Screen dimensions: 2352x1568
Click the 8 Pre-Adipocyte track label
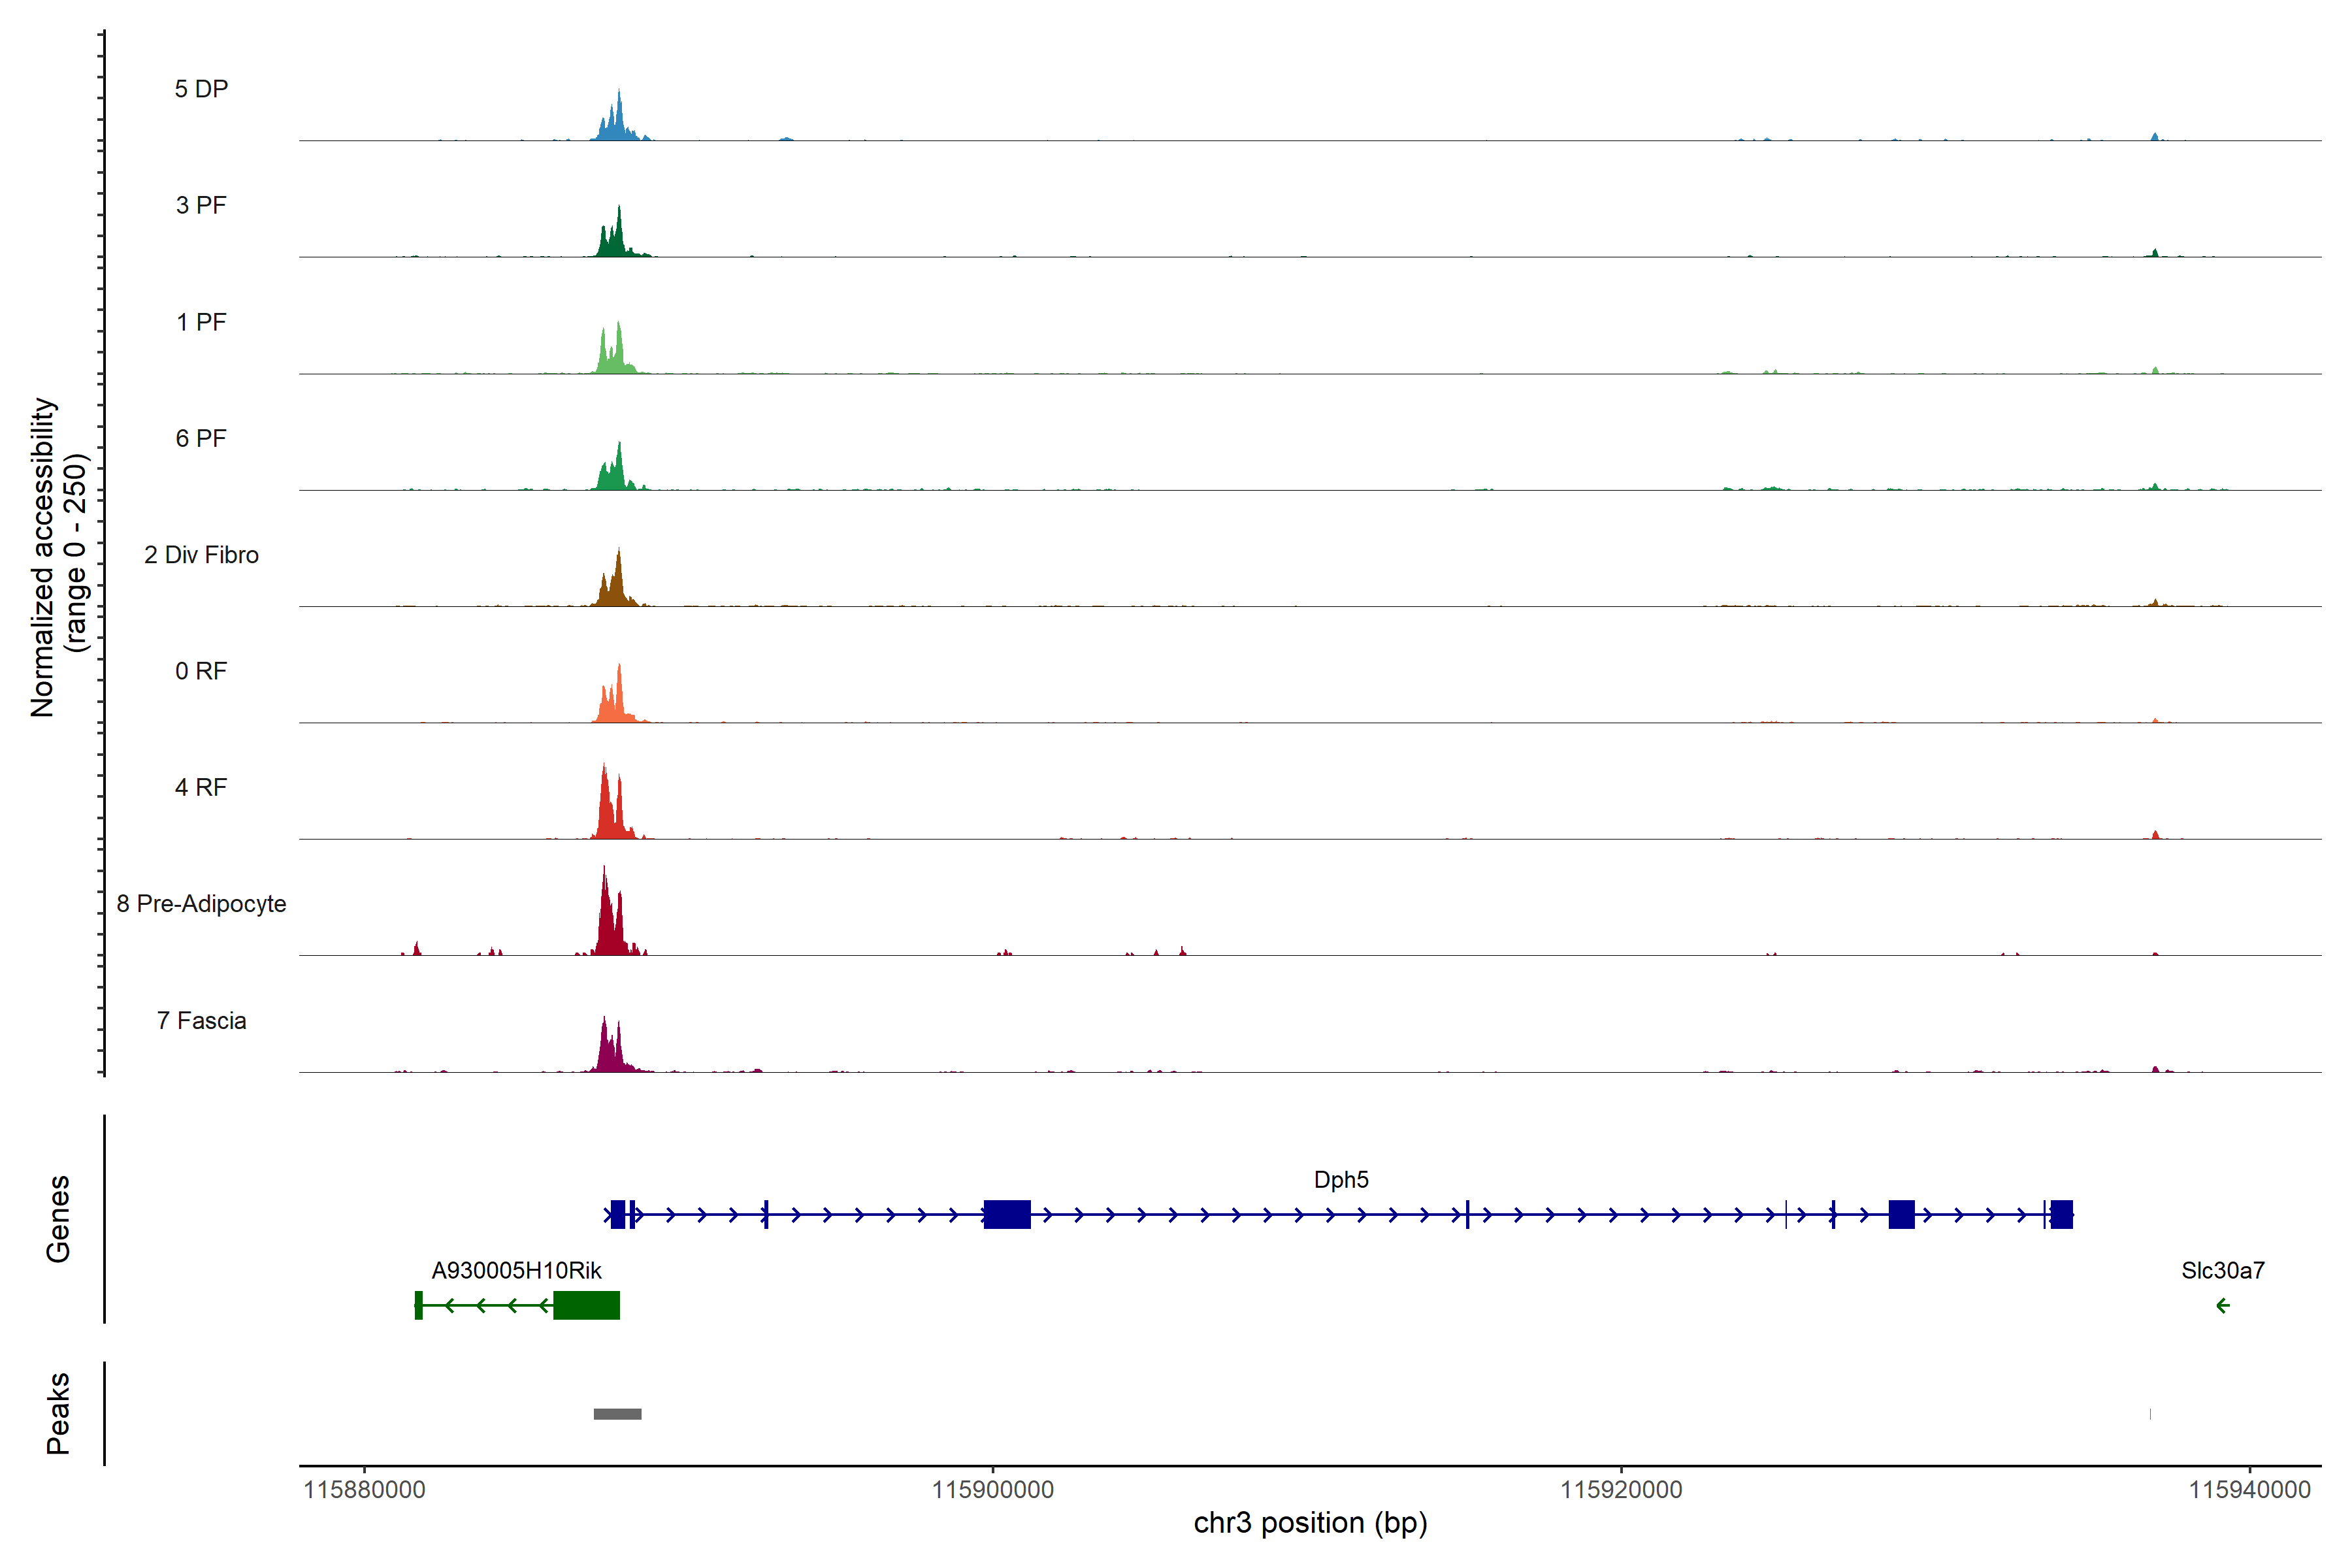(201, 904)
